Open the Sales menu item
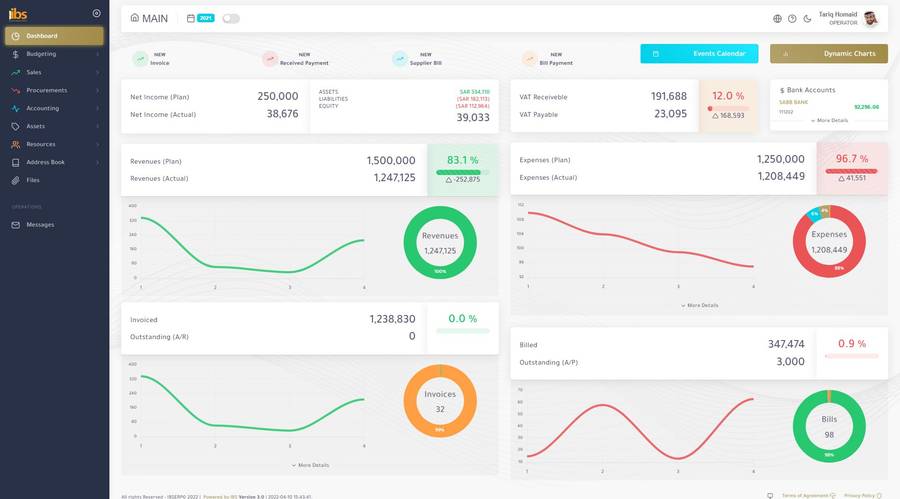Viewport: 900px width, 499px height. click(x=54, y=72)
